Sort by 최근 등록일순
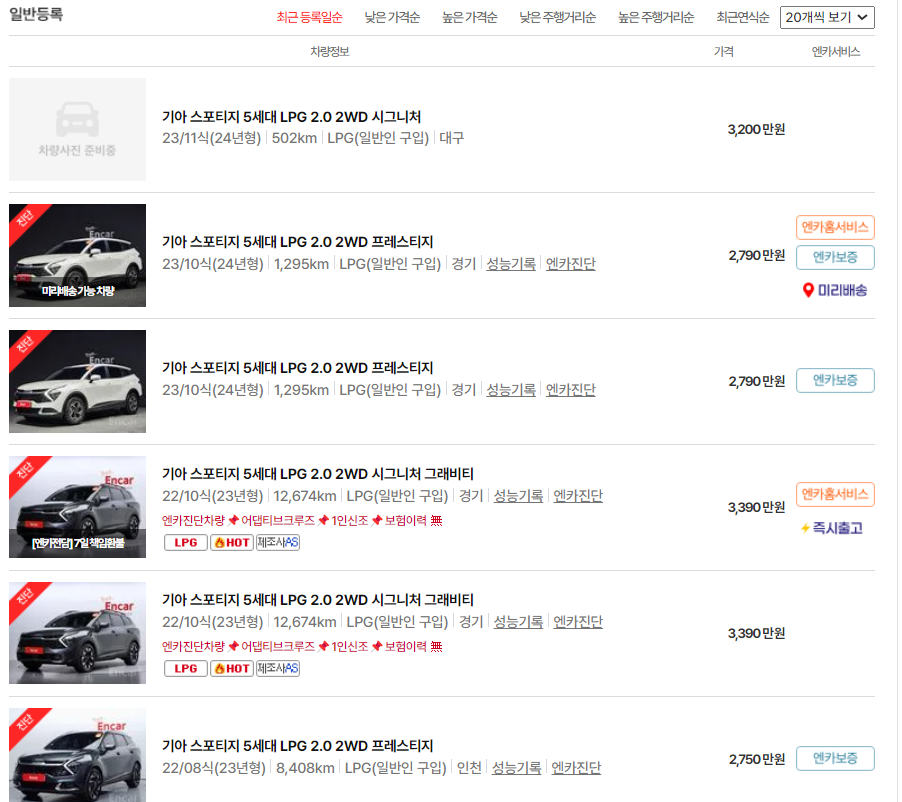 [309, 17]
